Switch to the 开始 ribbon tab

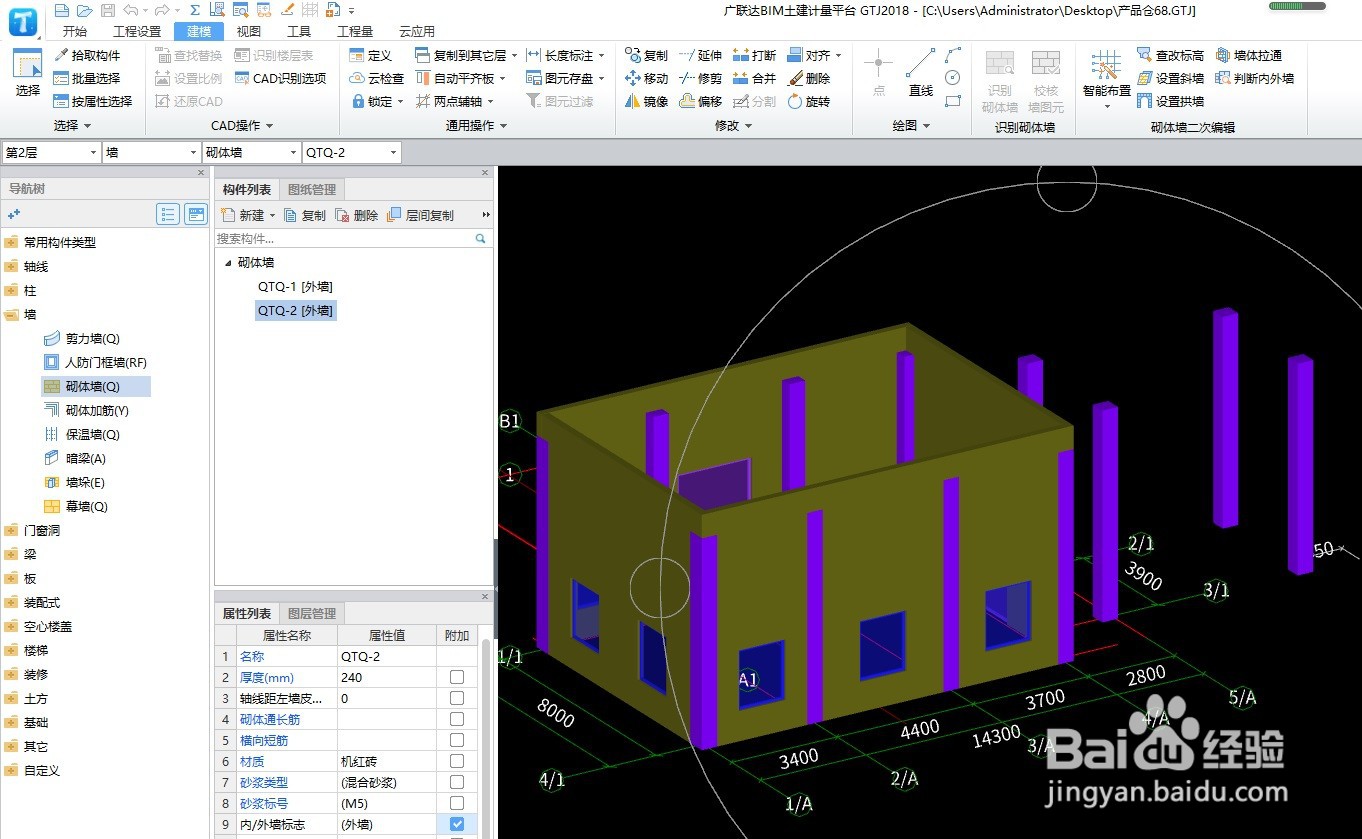click(75, 31)
